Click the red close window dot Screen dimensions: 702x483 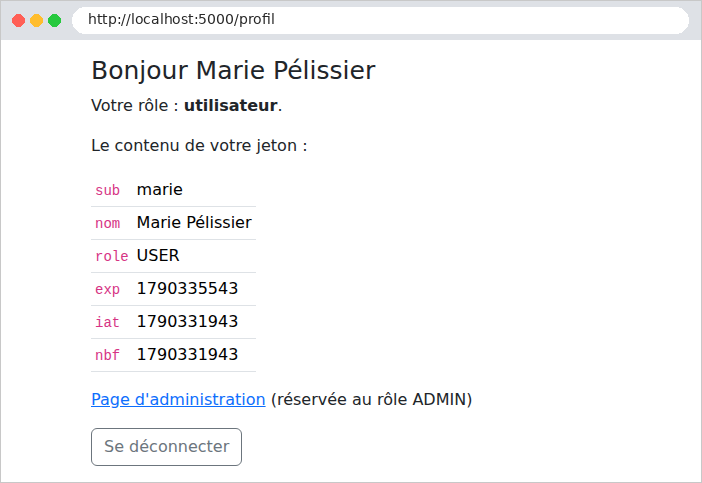pos(18,20)
